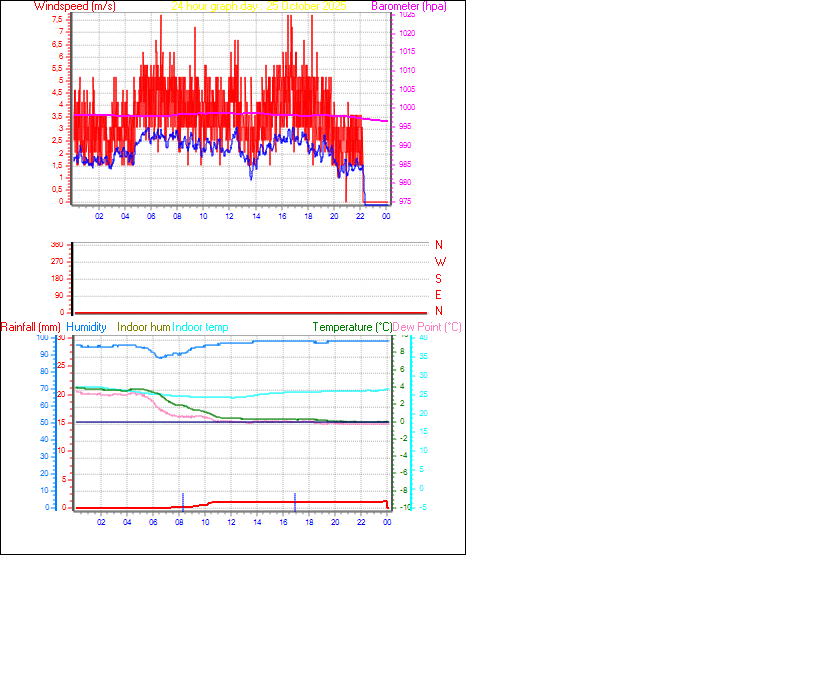This screenshot has width=816, height=683.
Task: Click the 360 wind direction axis value
Action: click(58, 243)
